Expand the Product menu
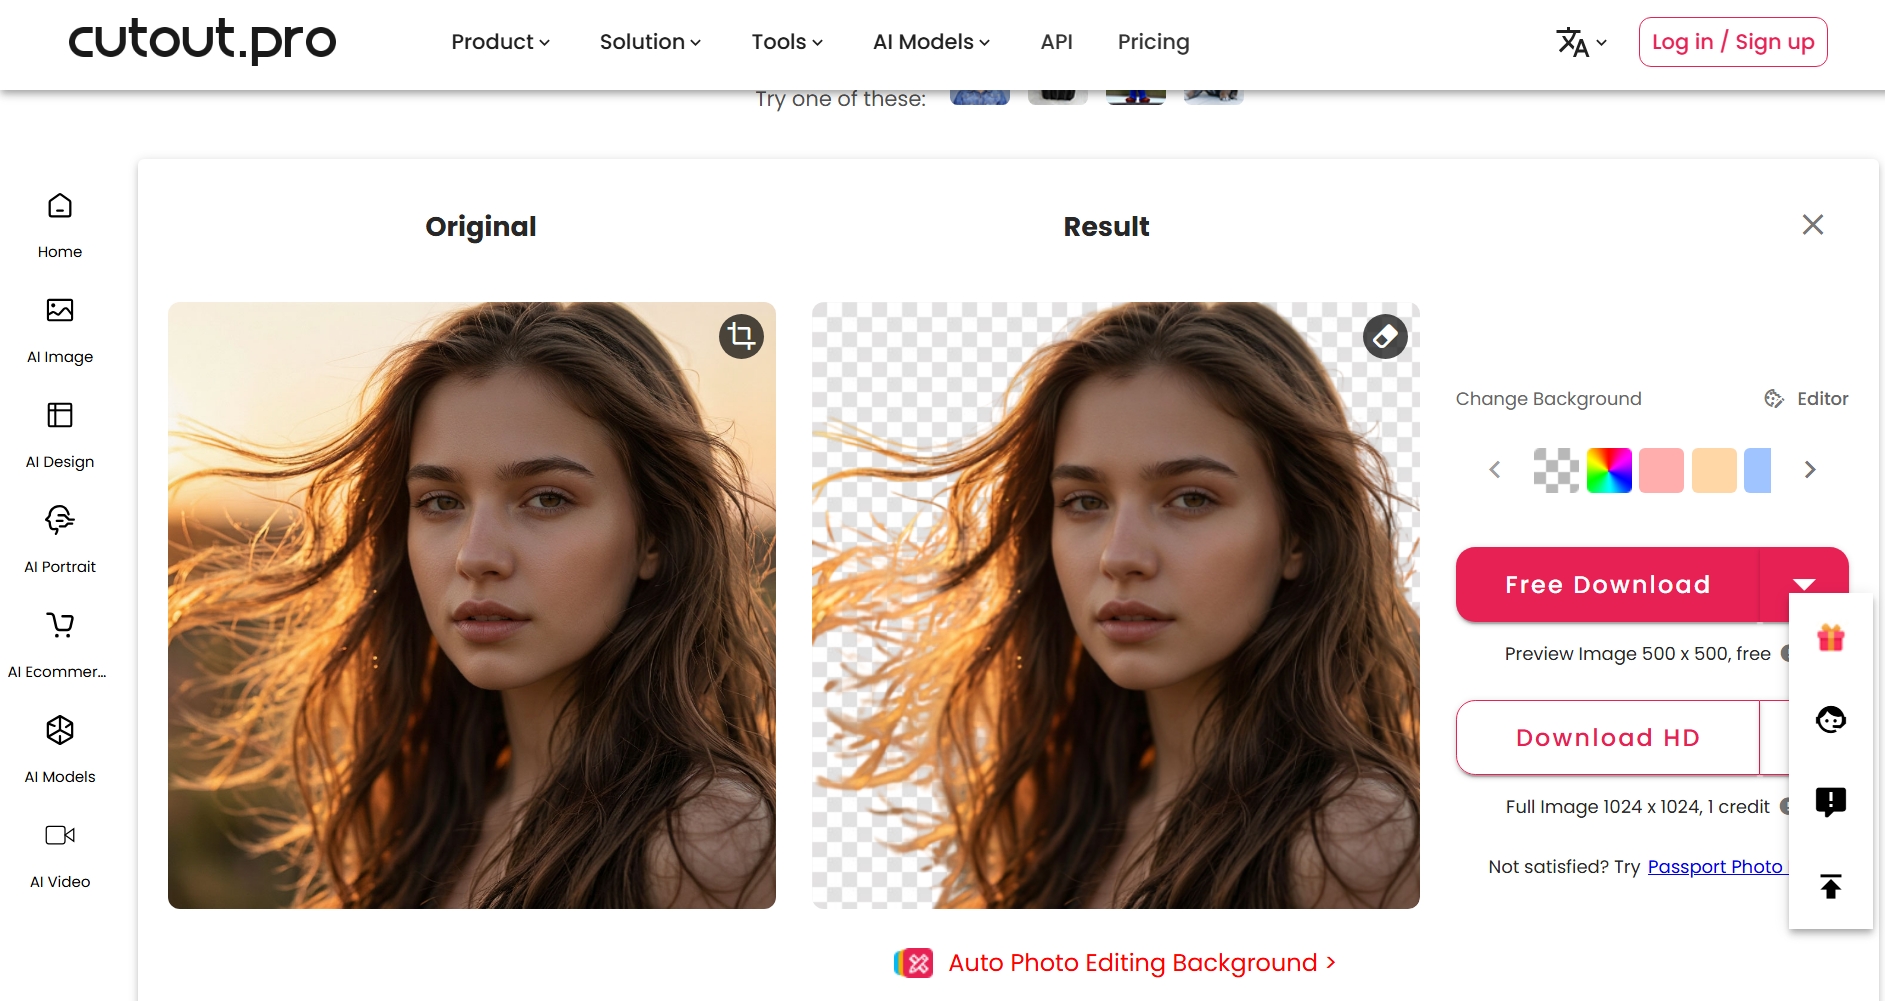Image resolution: width=1885 pixels, height=1001 pixels. [500, 42]
